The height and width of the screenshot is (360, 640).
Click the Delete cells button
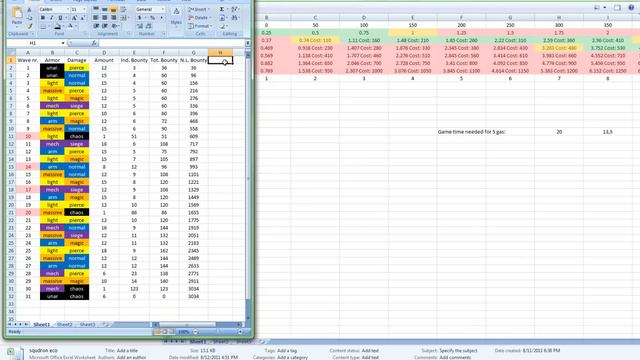point(200,18)
